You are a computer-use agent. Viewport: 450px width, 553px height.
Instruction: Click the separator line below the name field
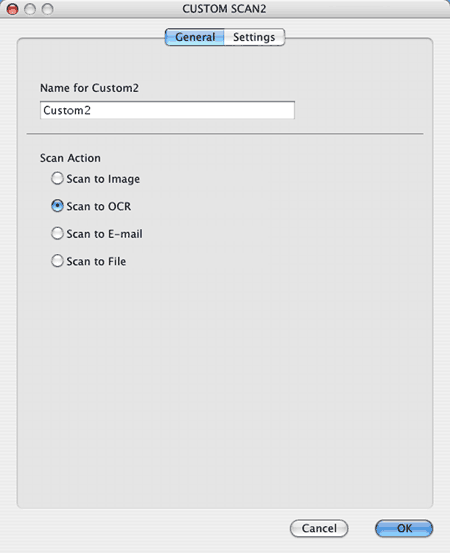pos(225,134)
